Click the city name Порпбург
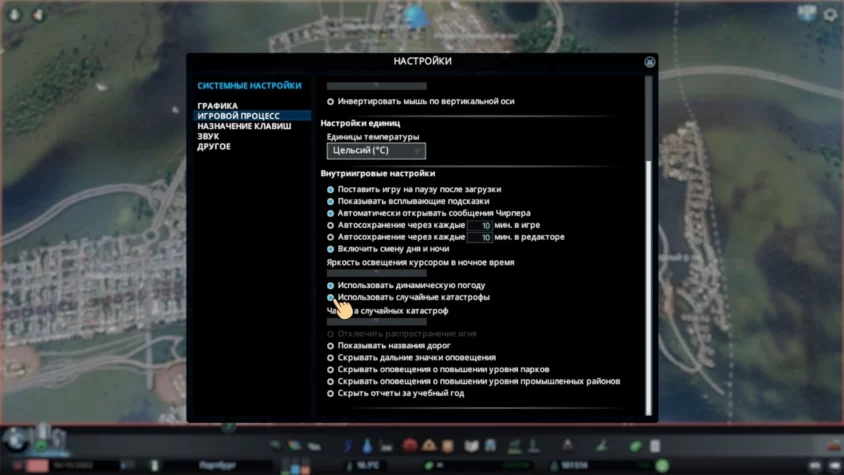Screen dimensions: 844x475 [217, 465]
